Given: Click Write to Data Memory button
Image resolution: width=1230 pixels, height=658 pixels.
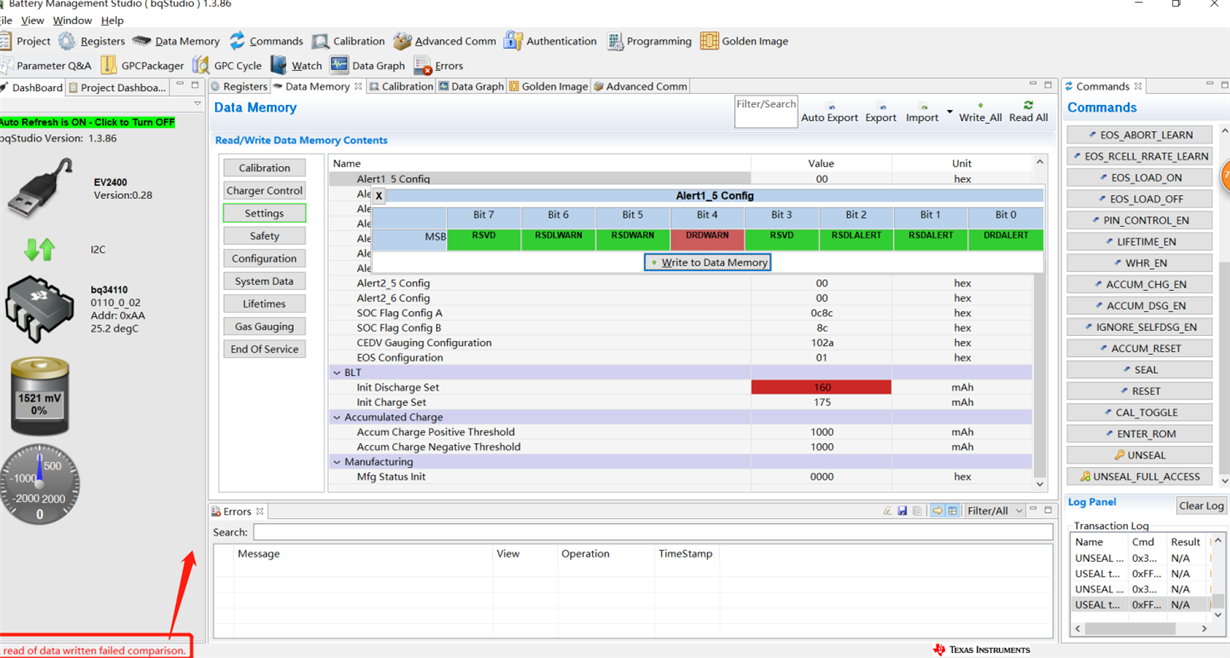Looking at the screenshot, I should [x=707, y=262].
